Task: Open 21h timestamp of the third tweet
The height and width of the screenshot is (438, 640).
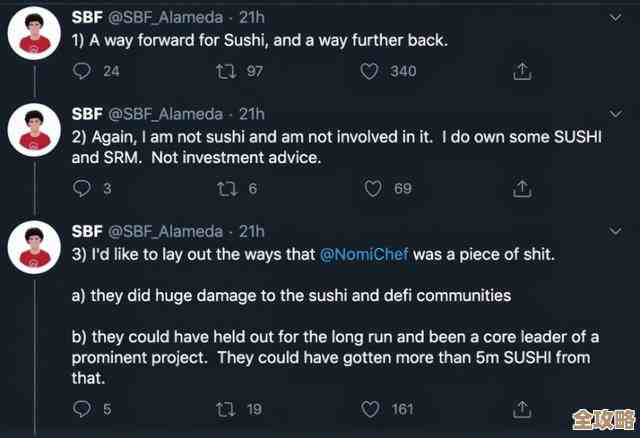Action: pos(251,231)
